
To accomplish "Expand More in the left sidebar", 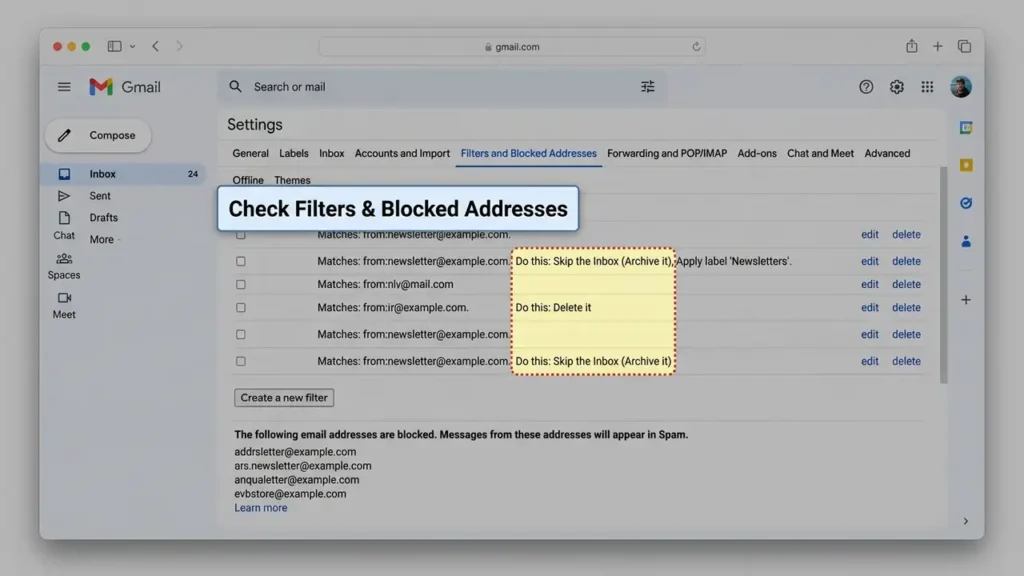I will 104,240.
